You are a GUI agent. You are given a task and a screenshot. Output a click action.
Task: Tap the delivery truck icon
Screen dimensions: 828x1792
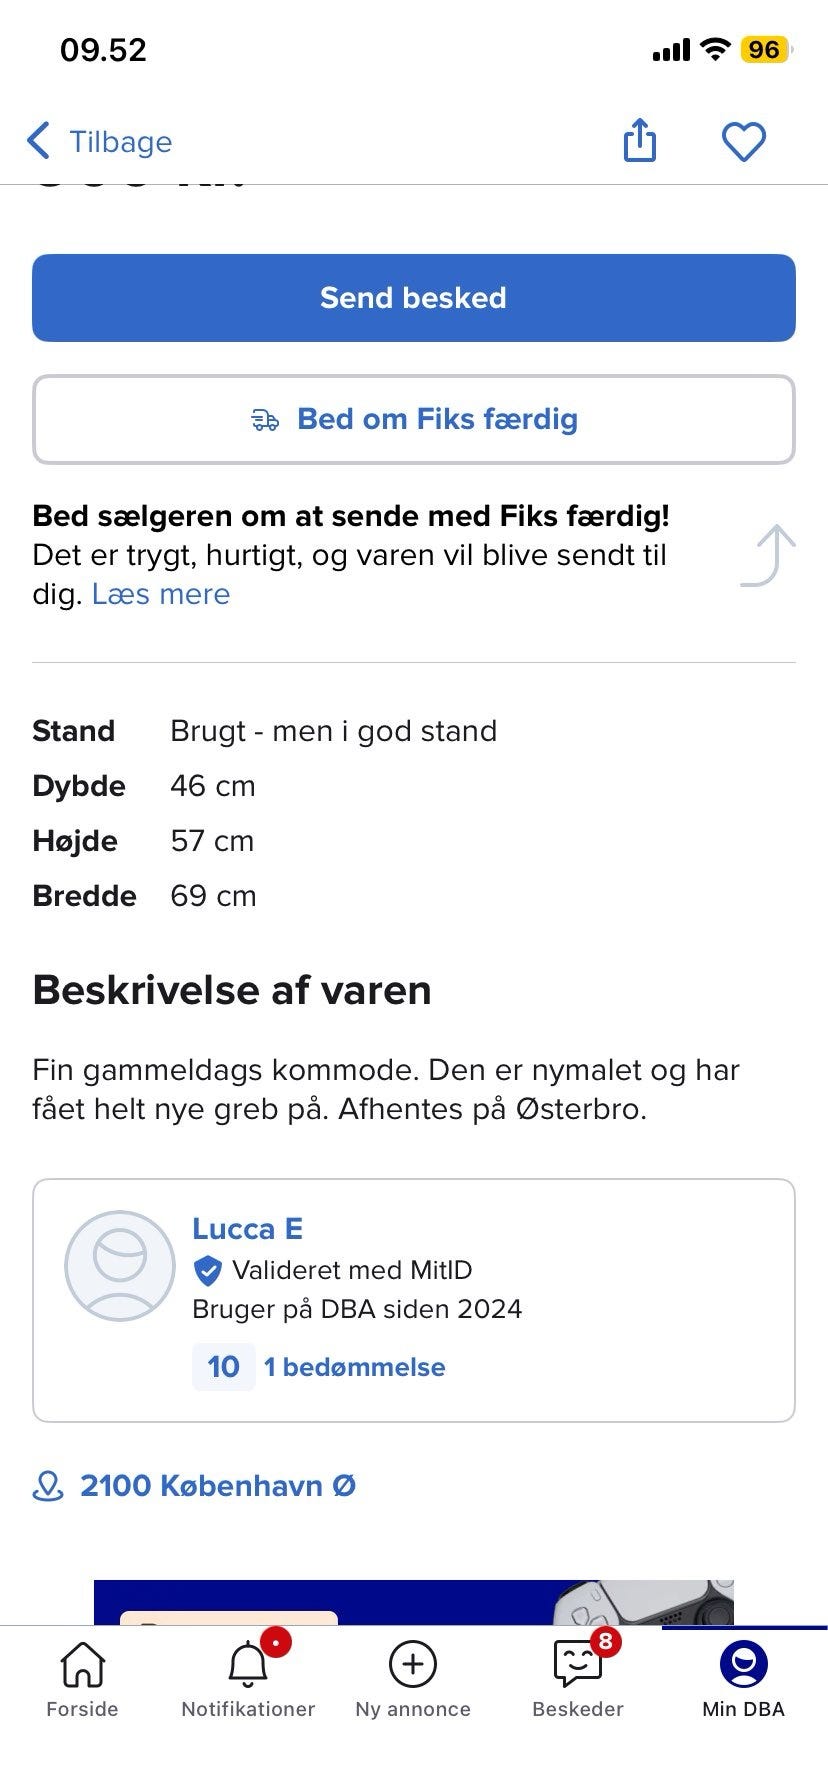pyautogui.click(x=265, y=420)
